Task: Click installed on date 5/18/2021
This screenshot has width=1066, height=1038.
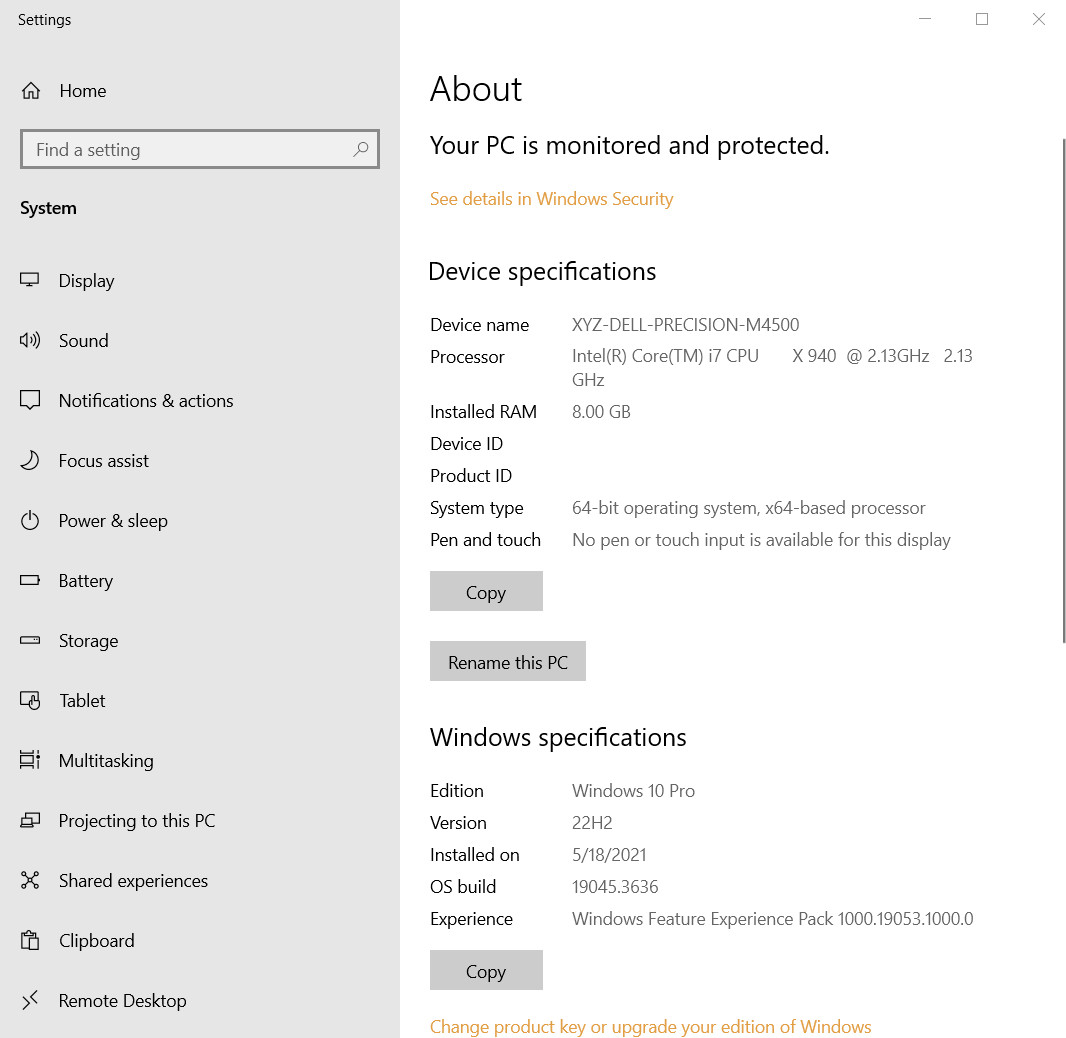Action: point(609,854)
